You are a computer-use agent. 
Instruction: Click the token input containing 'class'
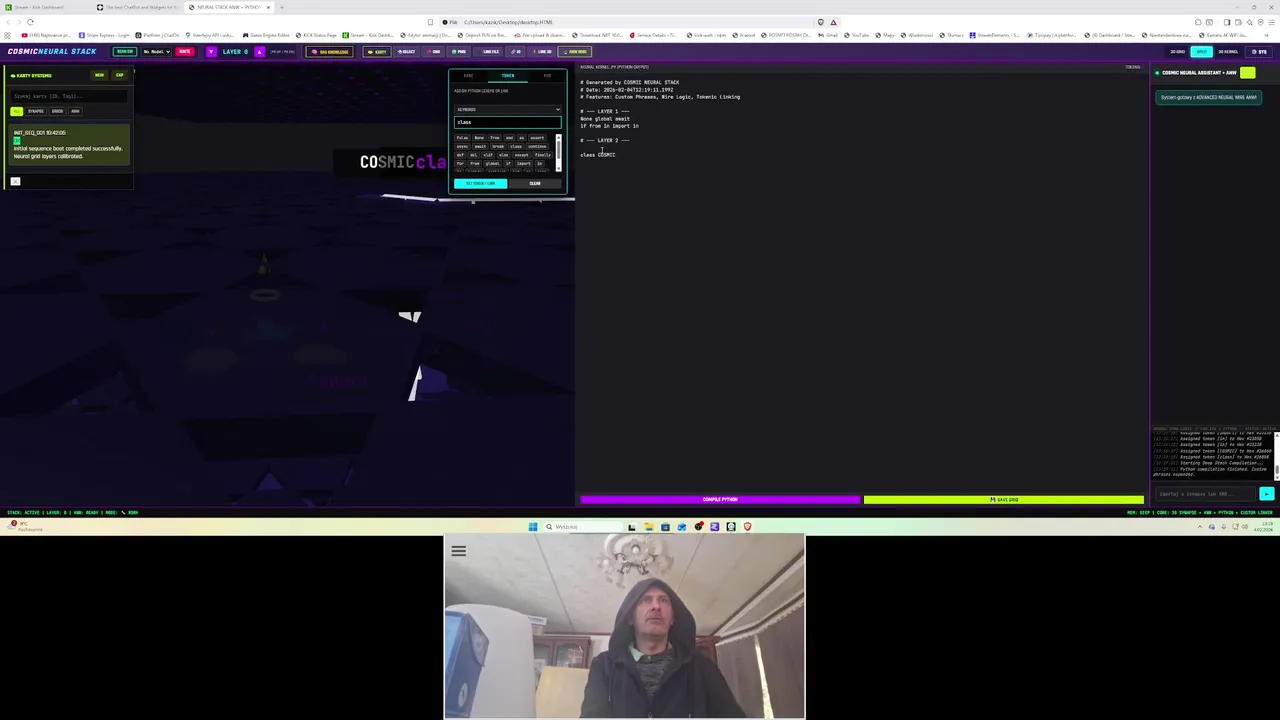point(508,122)
